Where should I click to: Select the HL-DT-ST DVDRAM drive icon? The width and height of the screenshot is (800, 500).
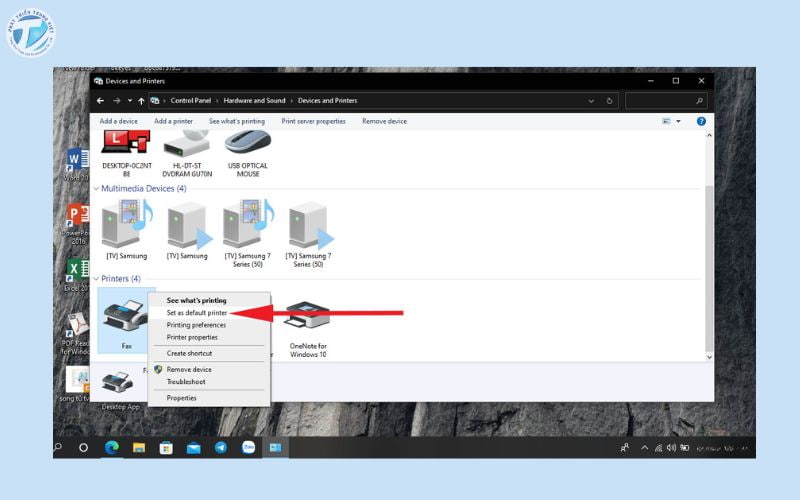(x=186, y=145)
